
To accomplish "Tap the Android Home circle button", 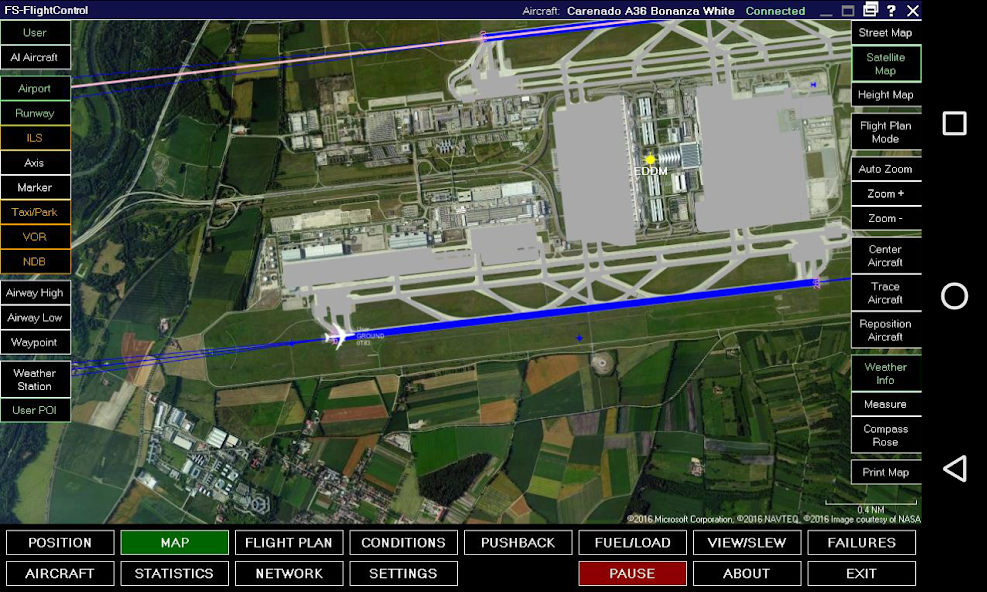I will coord(953,295).
